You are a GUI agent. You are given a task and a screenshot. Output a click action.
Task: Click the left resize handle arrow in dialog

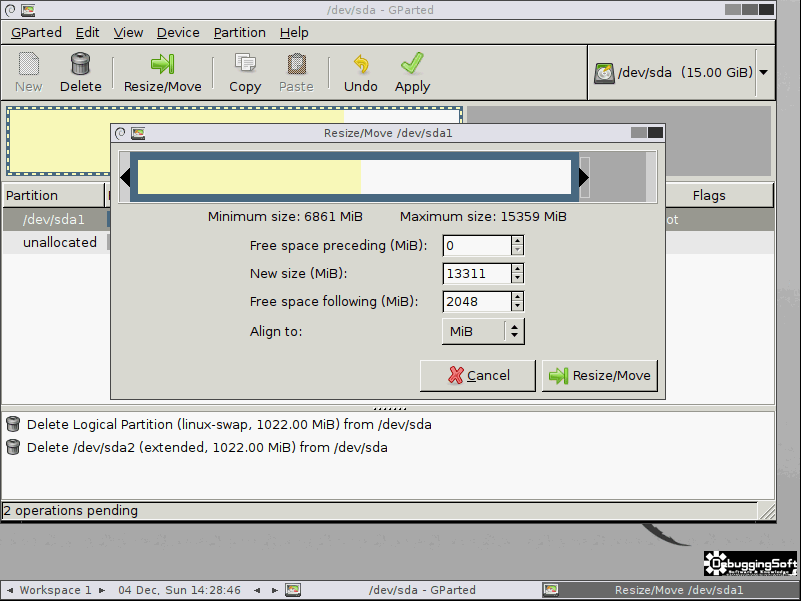pyautogui.click(x=125, y=177)
